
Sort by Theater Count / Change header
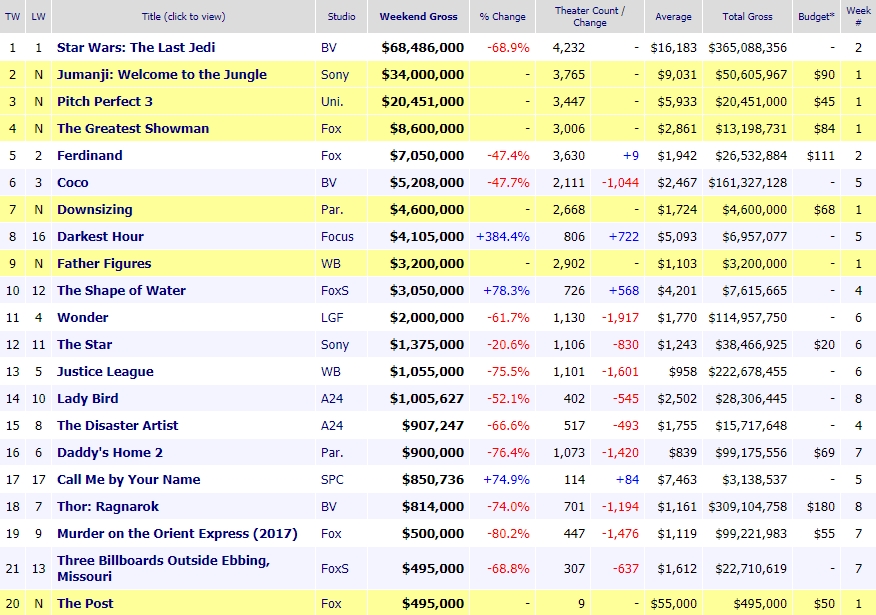click(590, 16)
